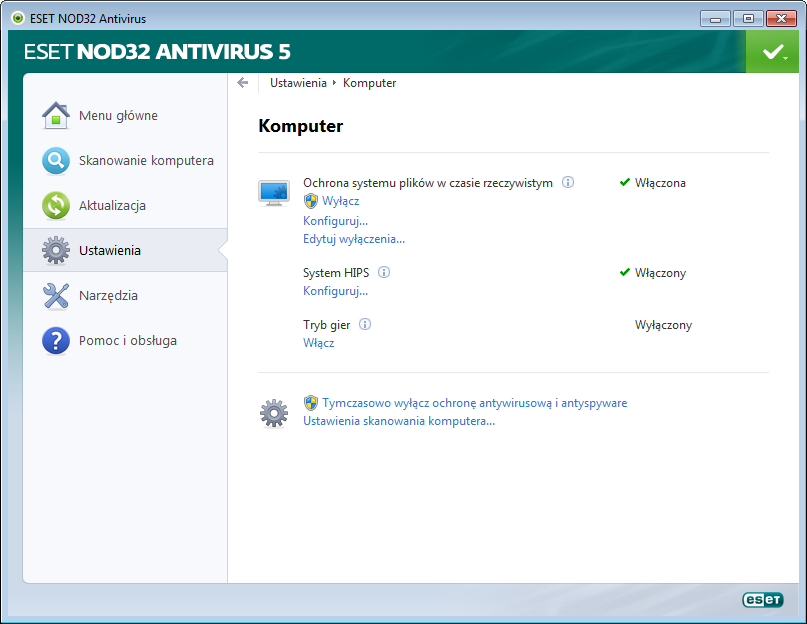The image size is (807, 624).
Task: Click the monitor icon beside Ochrona systemu plików
Action: point(274,193)
